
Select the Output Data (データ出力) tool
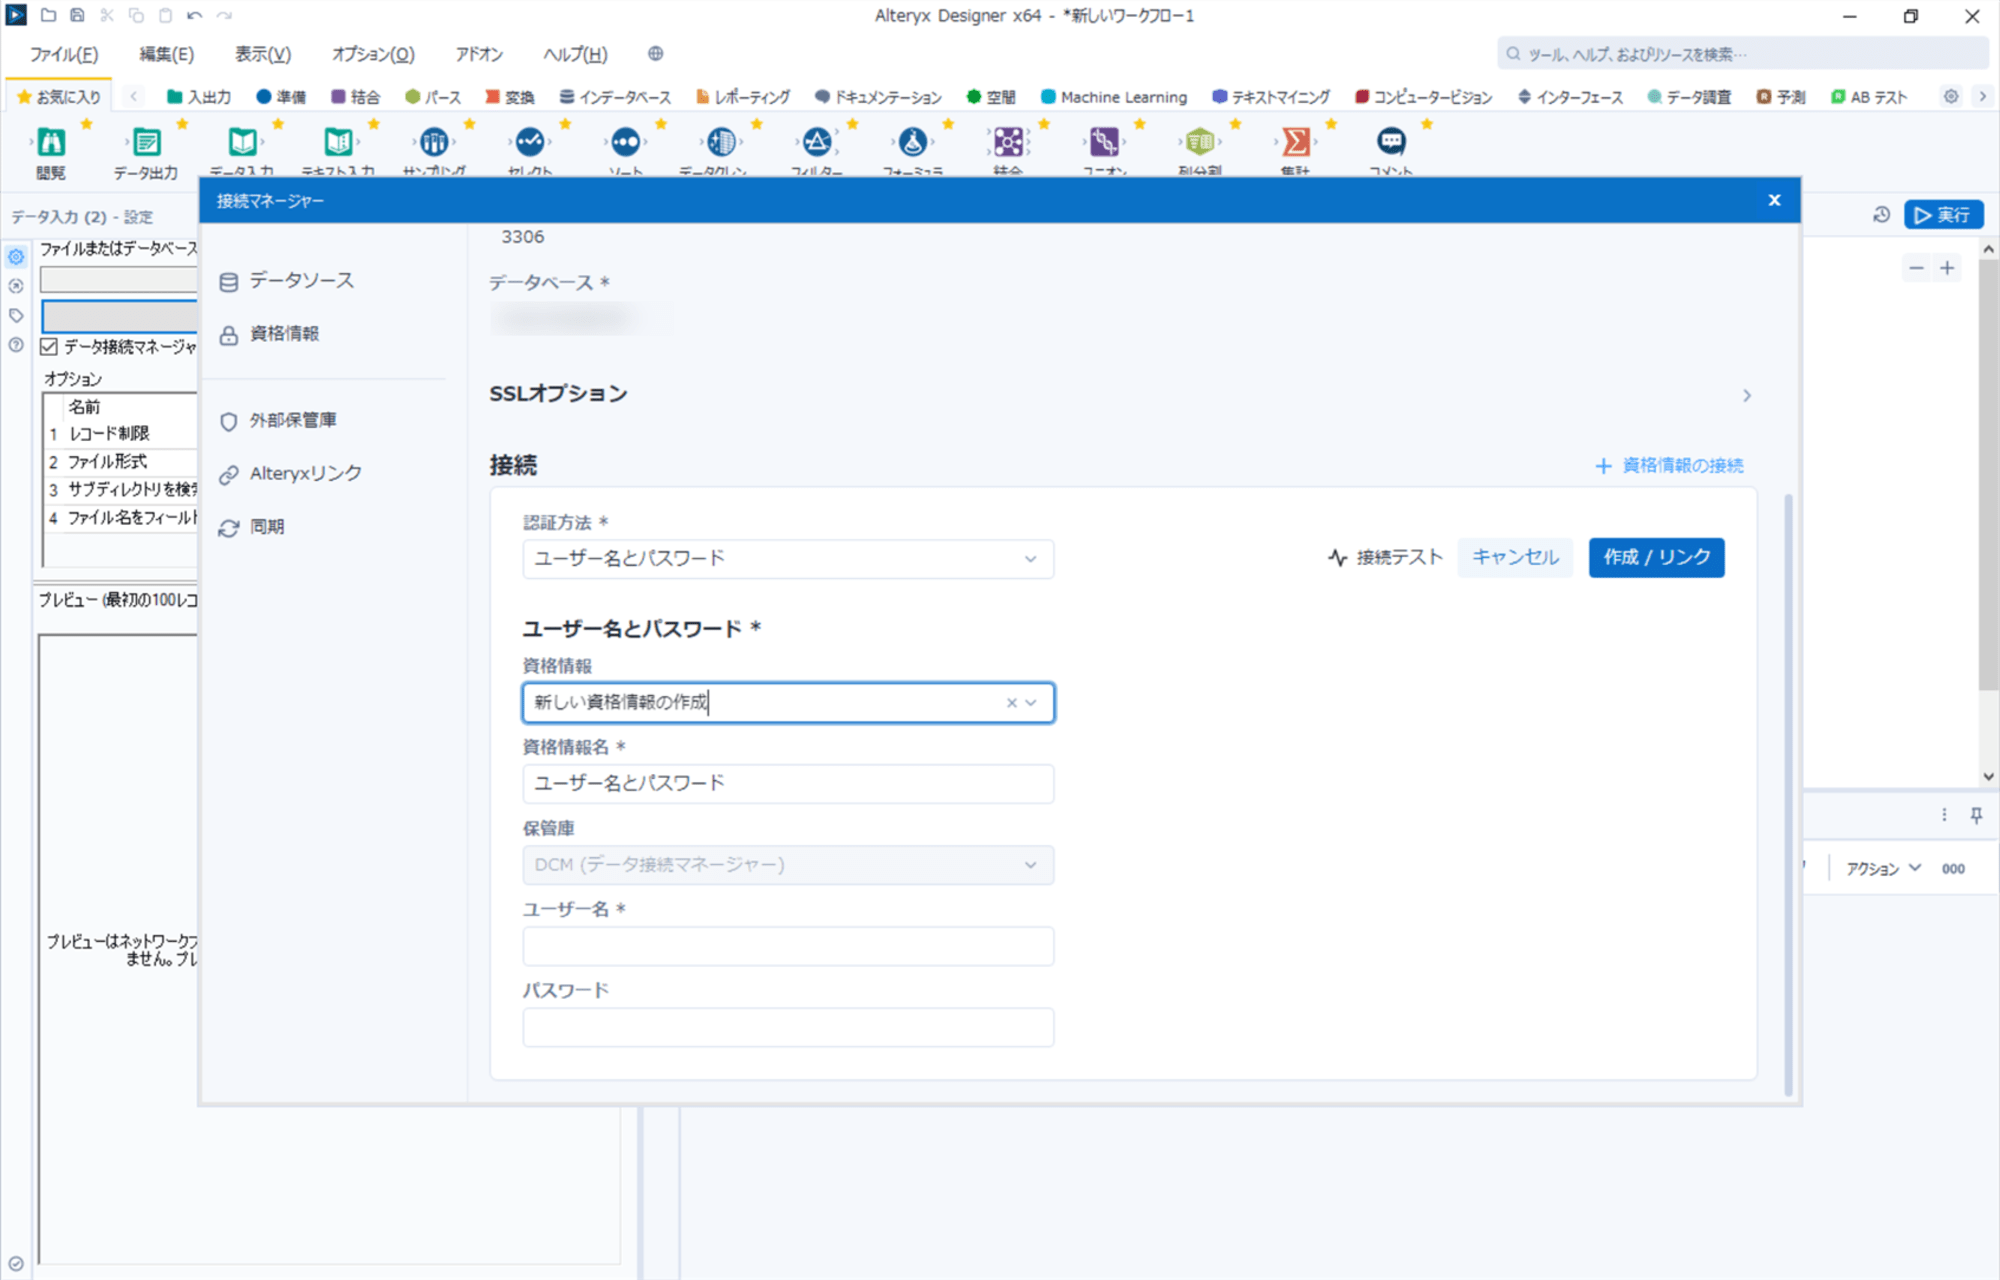146,143
